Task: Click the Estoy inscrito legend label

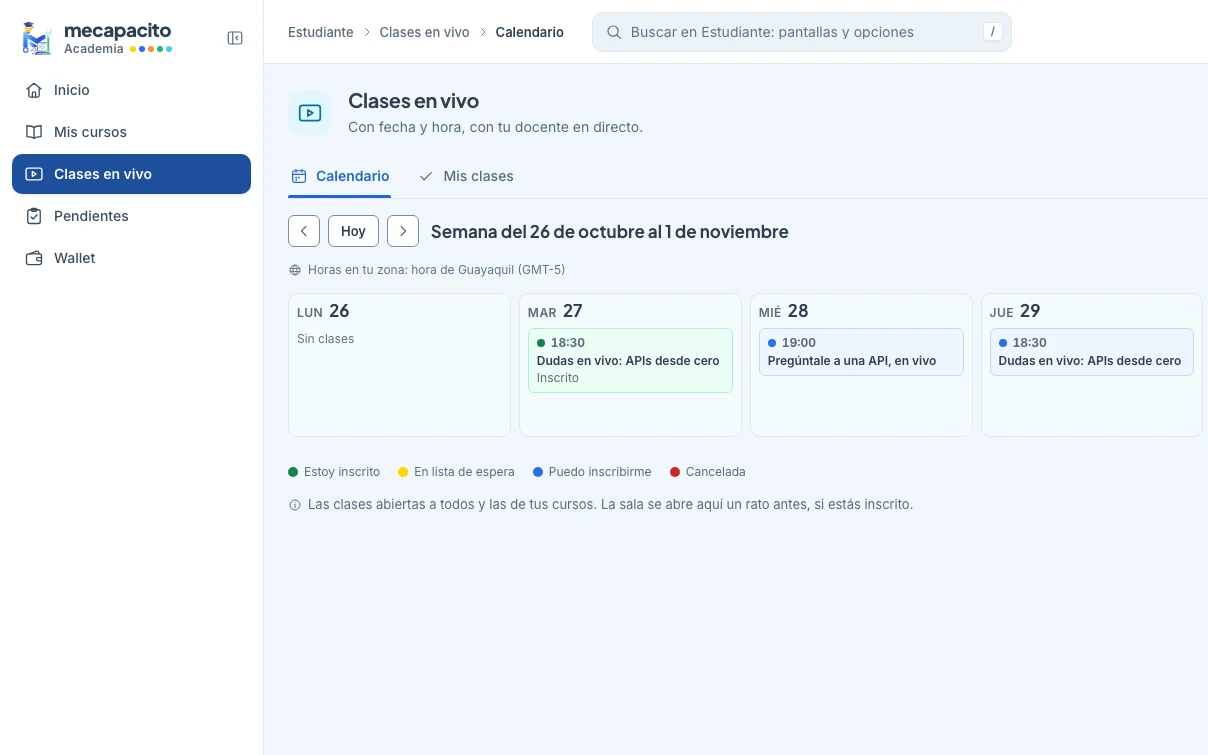Action: (342, 472)
